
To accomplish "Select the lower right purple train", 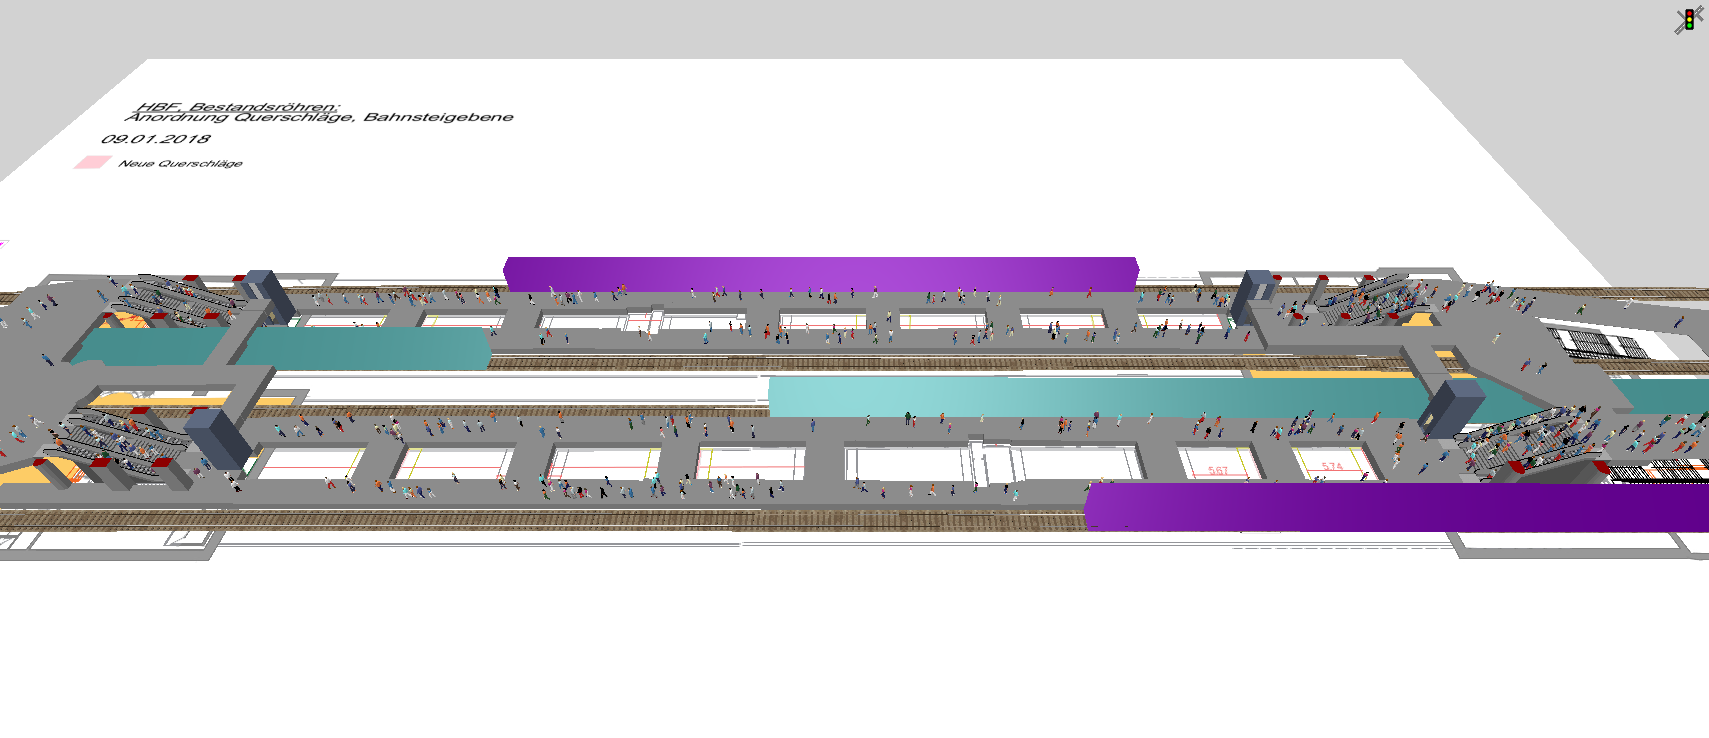I will pos(1396,507).
